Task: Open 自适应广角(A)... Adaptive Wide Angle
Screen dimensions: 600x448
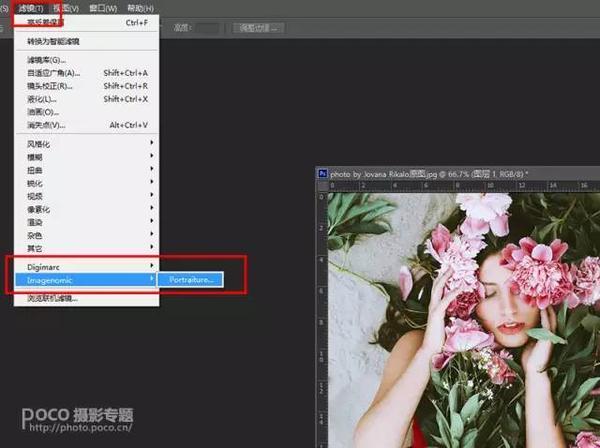Action: tap(86, 73)
